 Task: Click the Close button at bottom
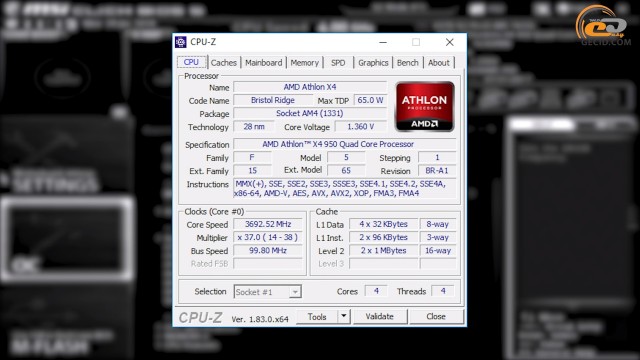pyautogui.click(x=436, y=317)
